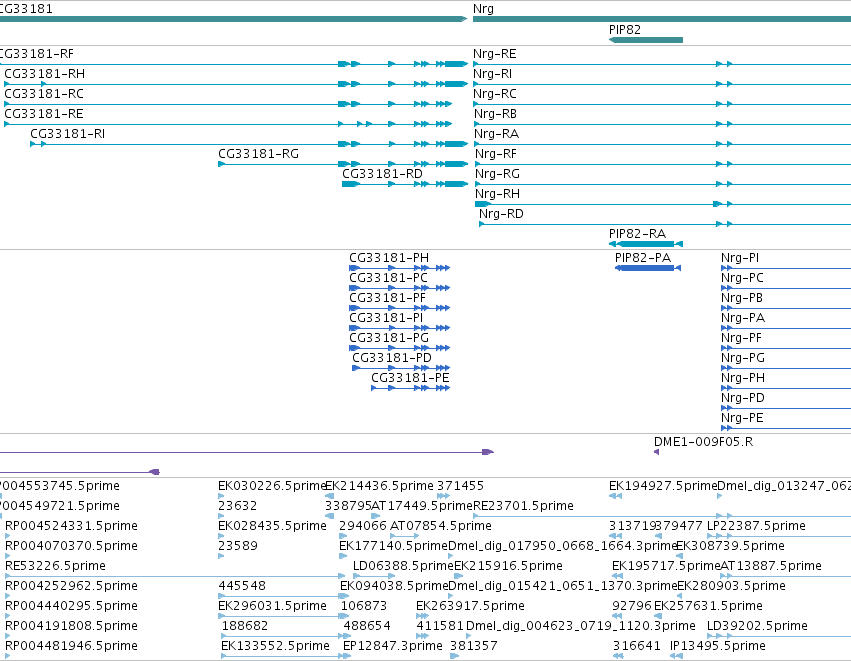Select EST LD39202.5prime label
The image size is (851, 661).
[x=757, y=626]
